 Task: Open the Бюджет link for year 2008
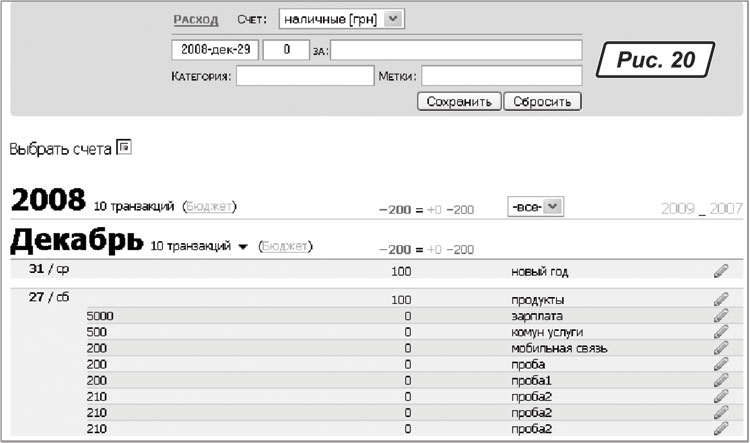208,207
